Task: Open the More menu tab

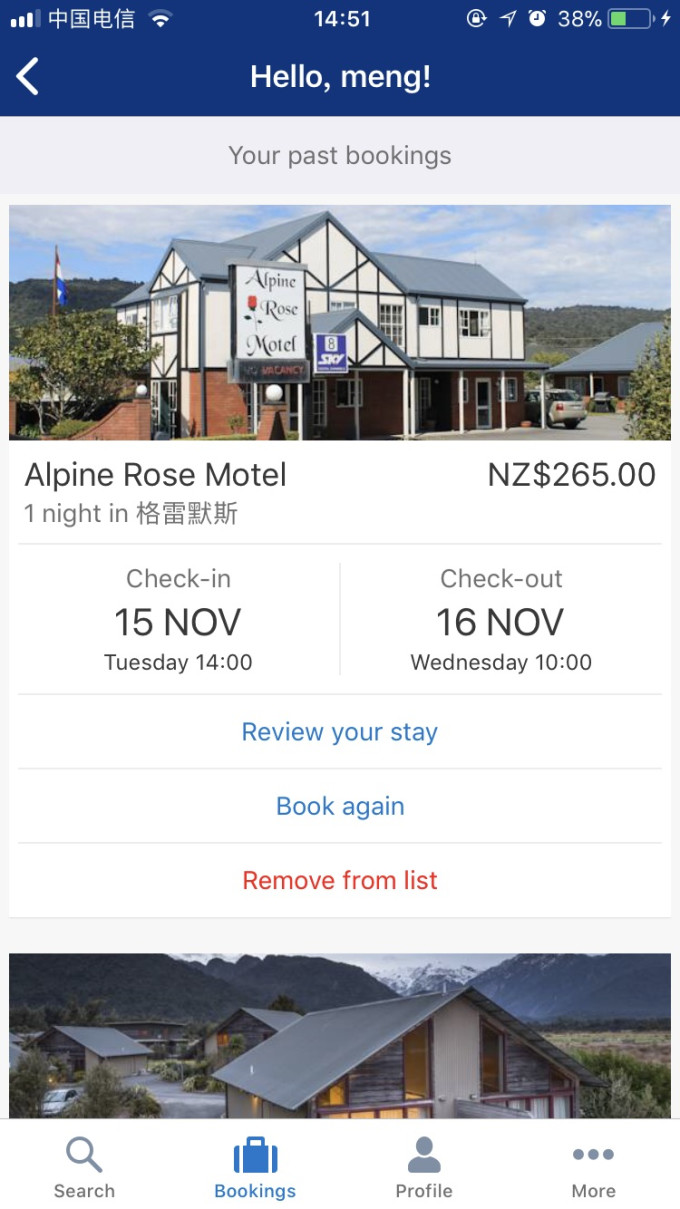Action: 593,1167
